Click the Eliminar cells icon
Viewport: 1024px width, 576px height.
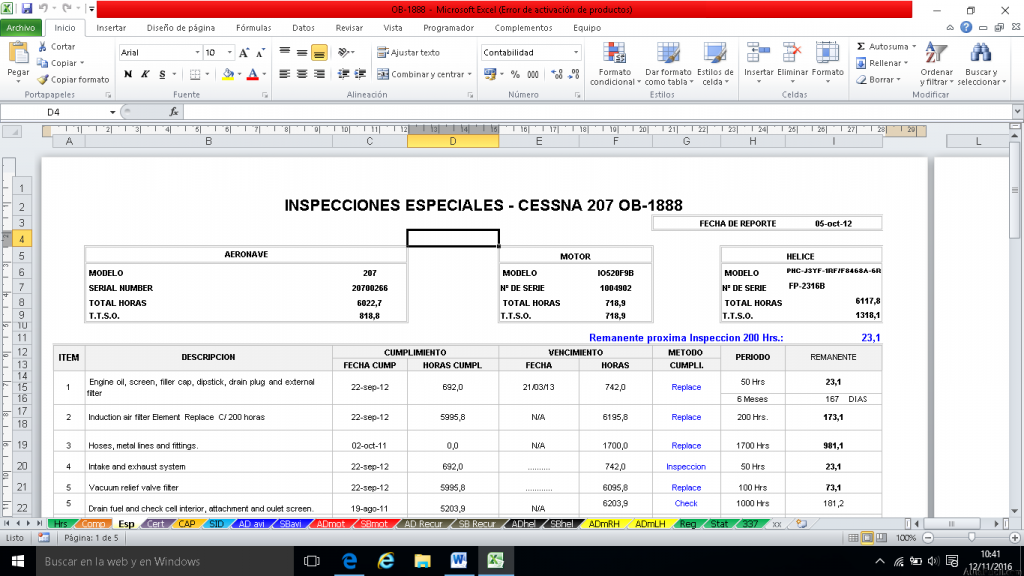click(792, 54)
